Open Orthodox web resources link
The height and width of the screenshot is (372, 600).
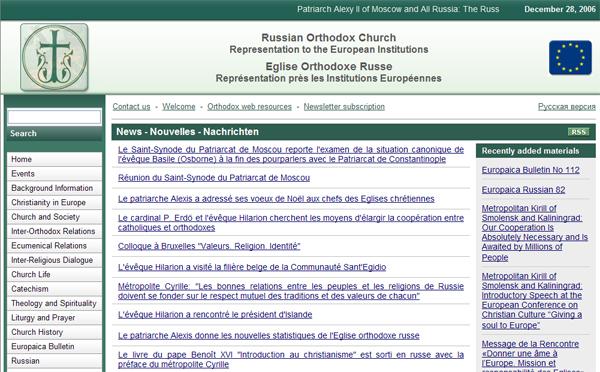249,107
